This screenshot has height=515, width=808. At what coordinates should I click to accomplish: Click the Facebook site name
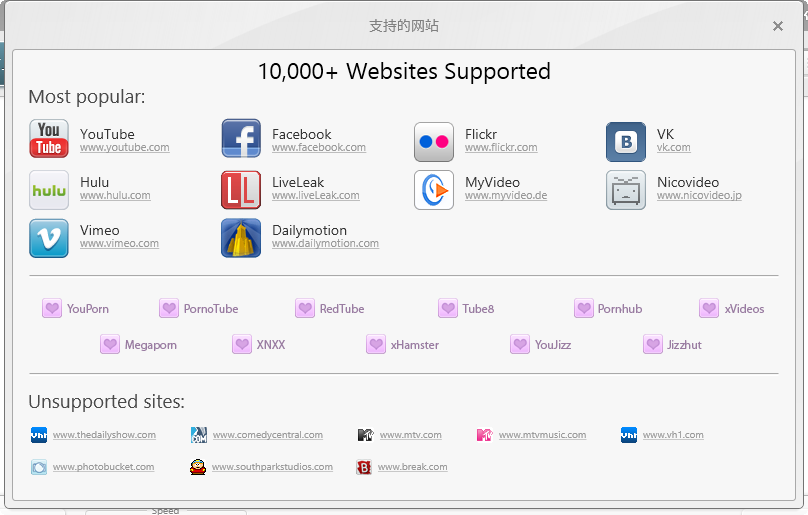[x=301, y=134]
